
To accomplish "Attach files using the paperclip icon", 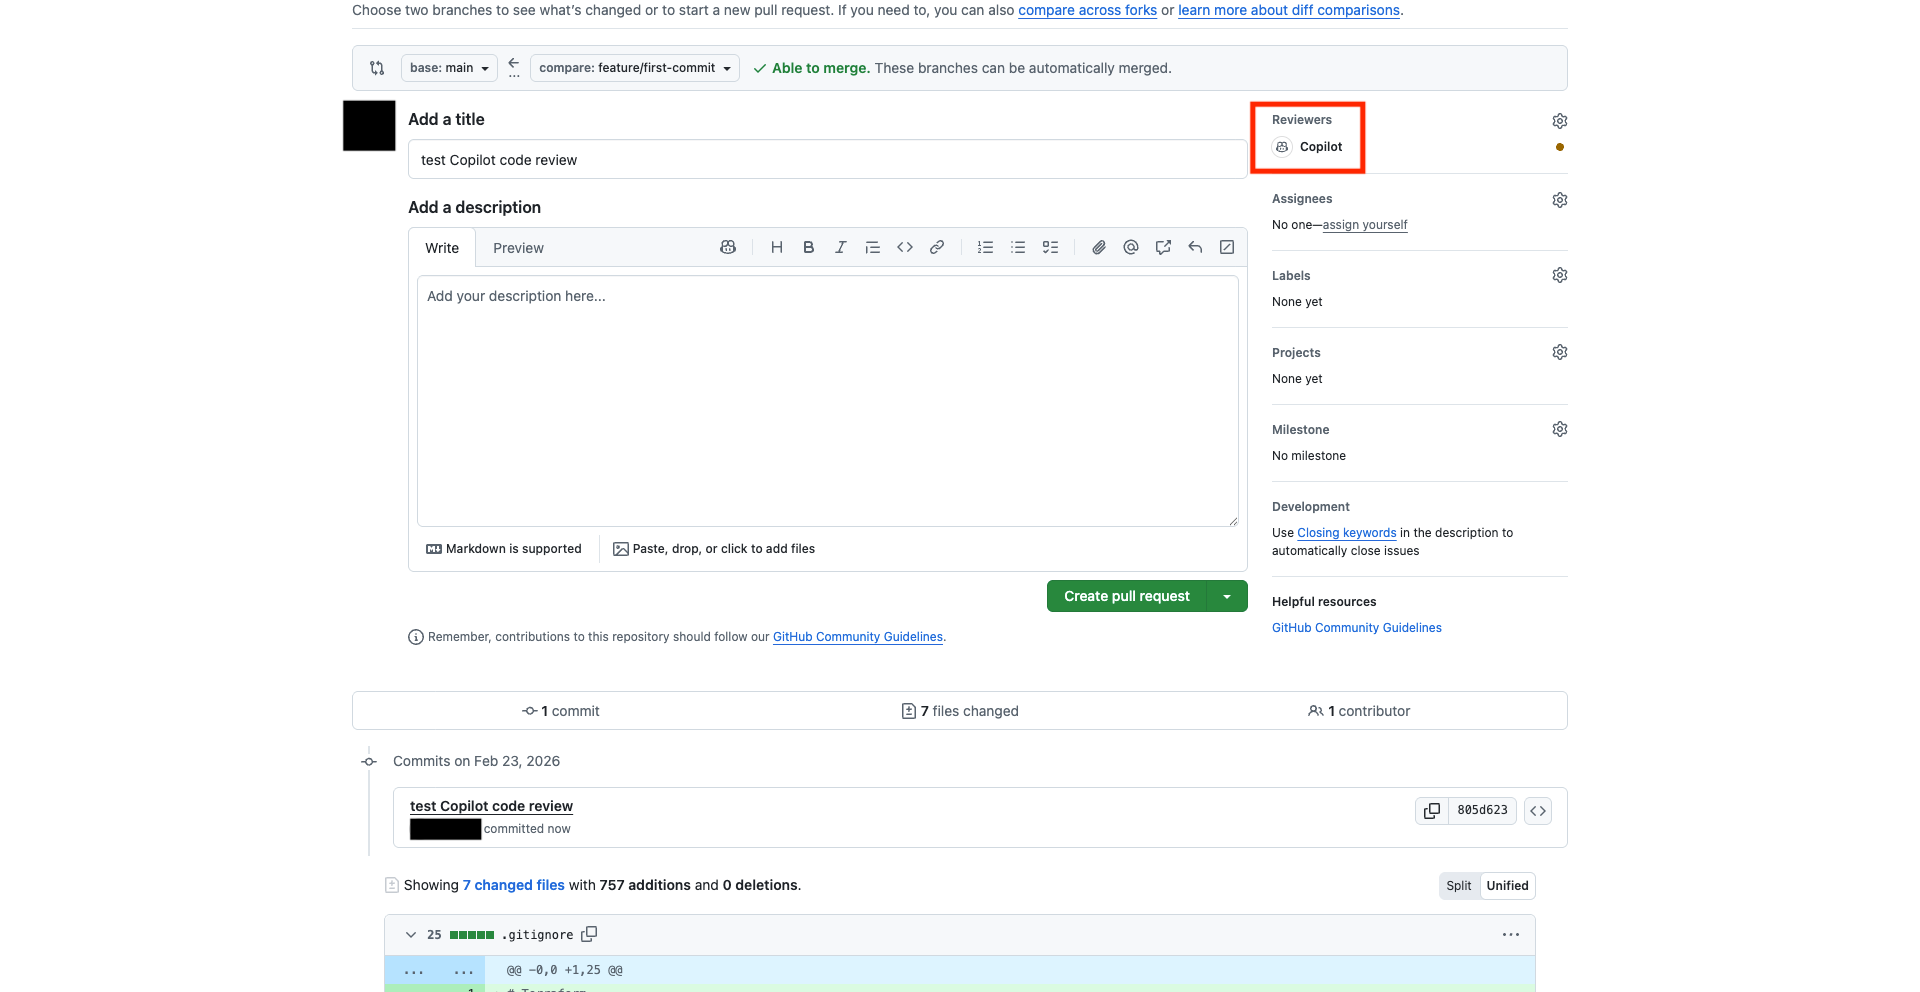I will point(1098,248).
